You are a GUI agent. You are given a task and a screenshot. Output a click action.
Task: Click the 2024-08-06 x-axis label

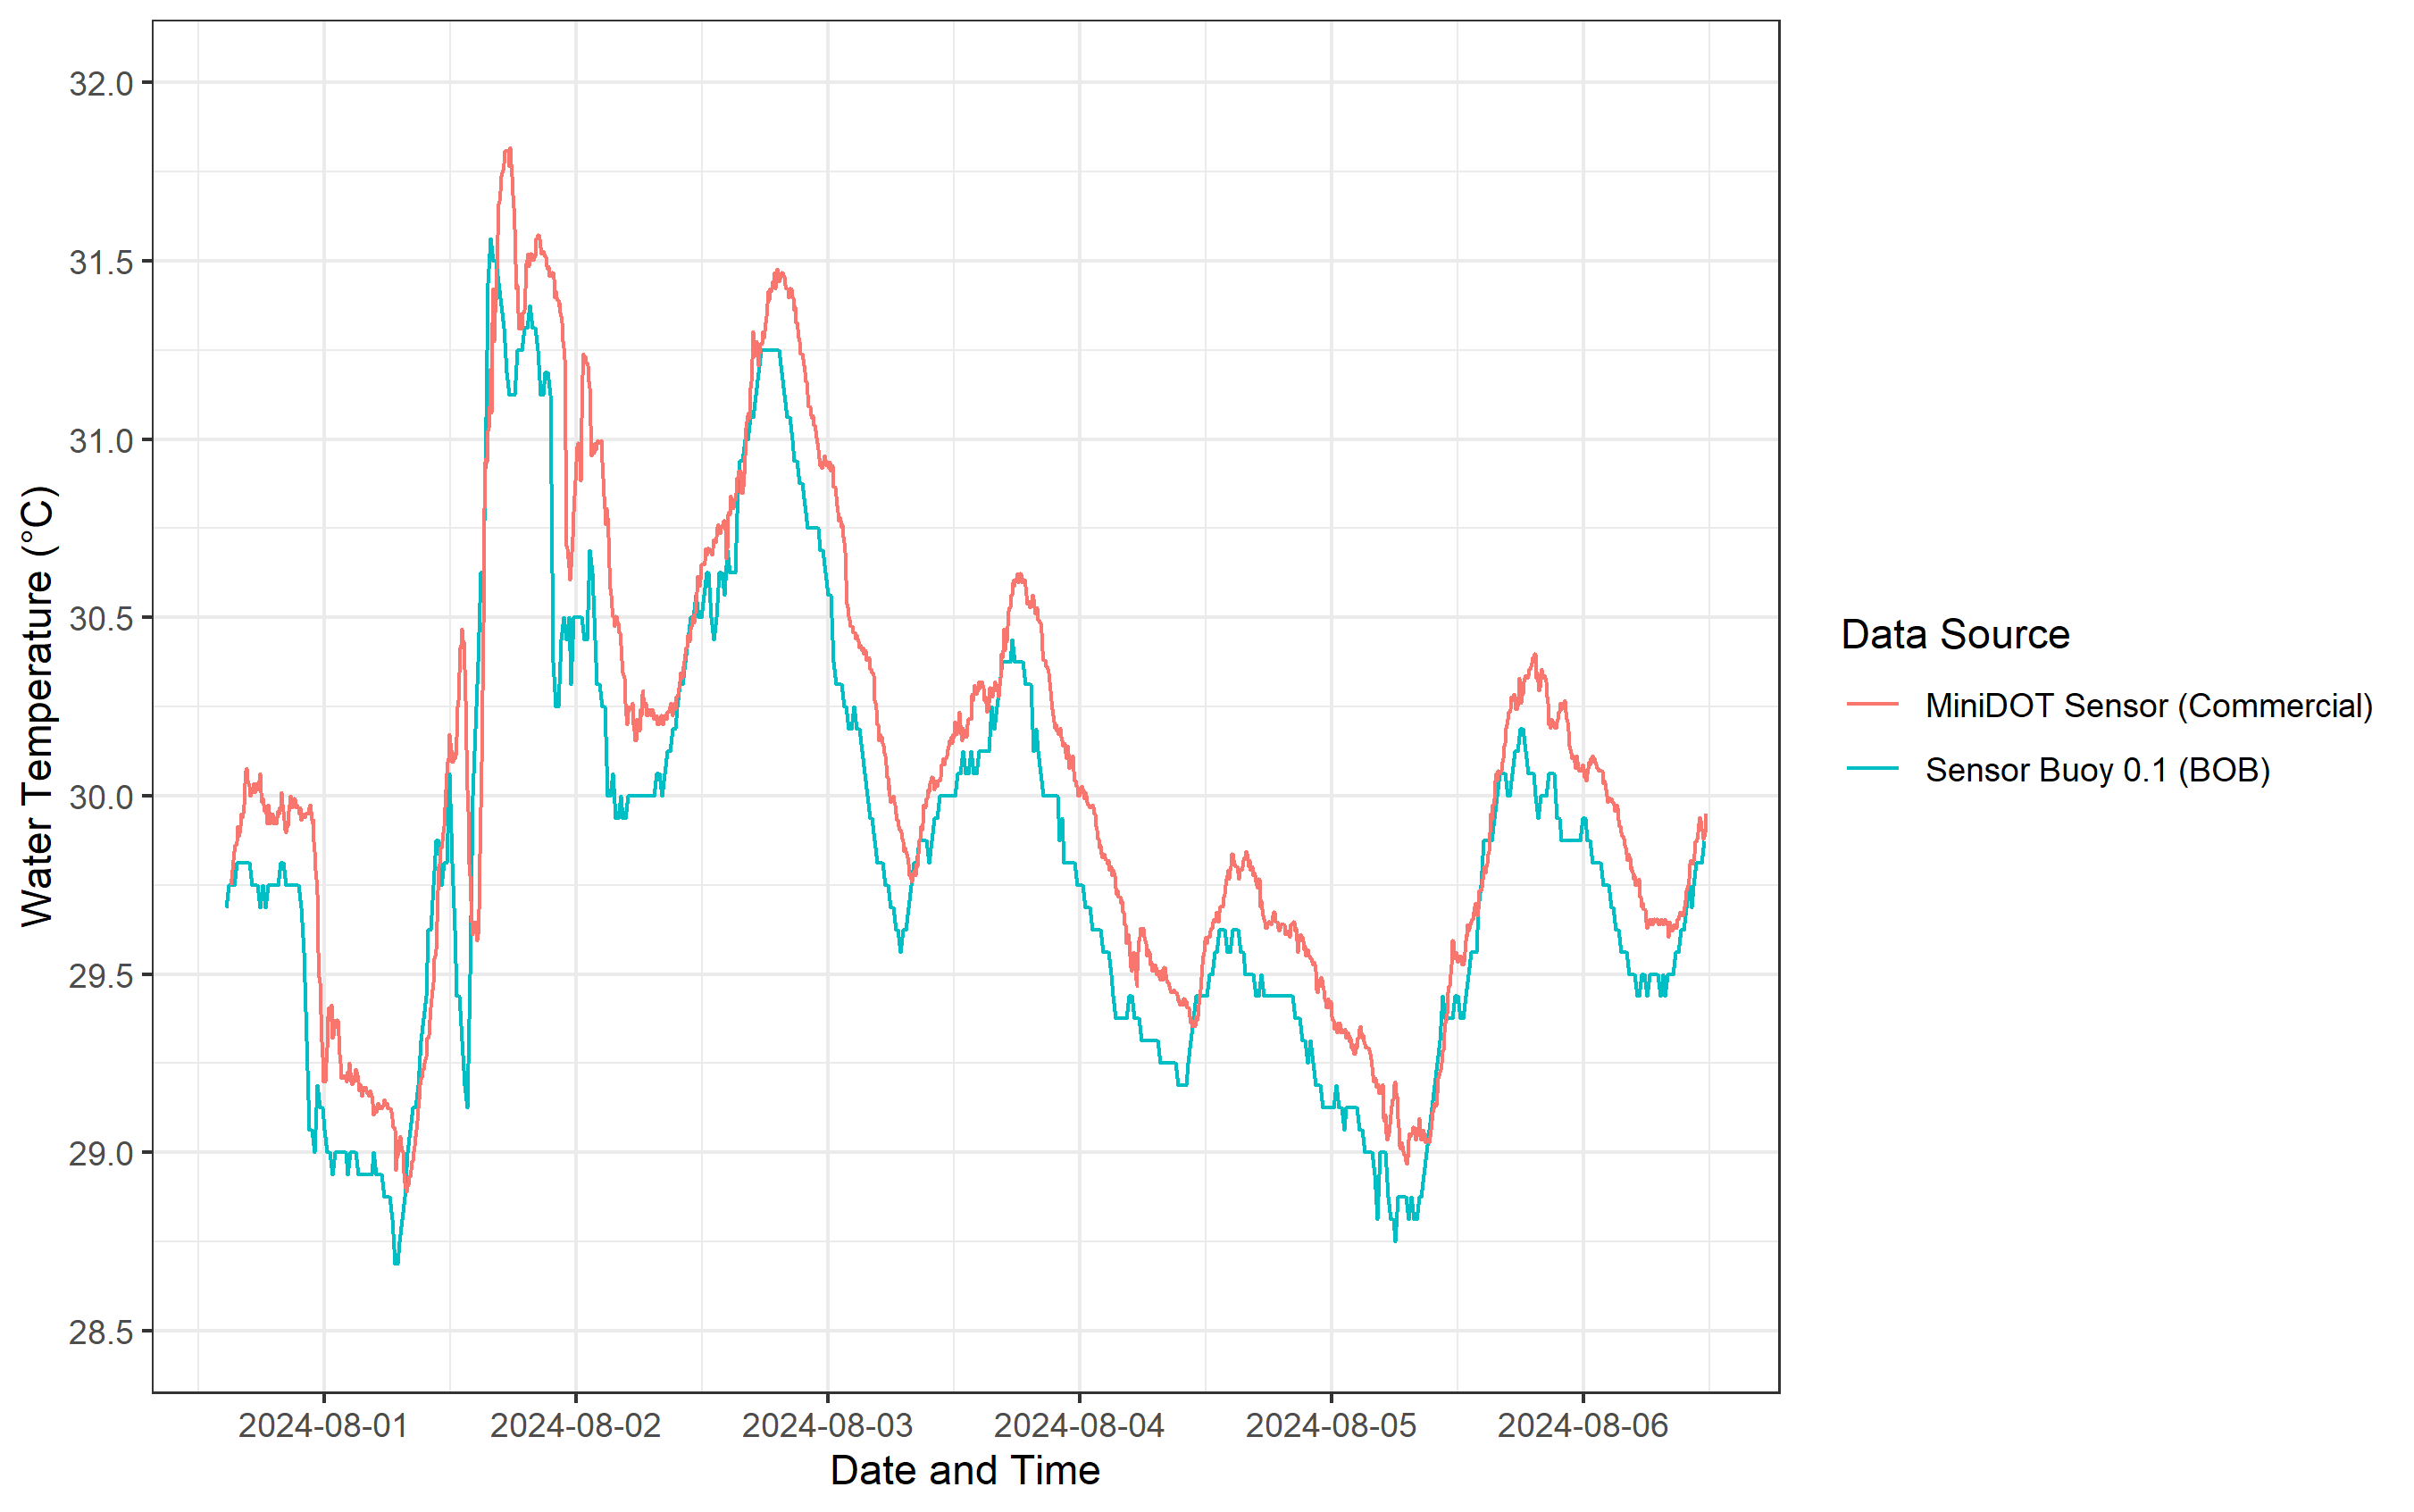(1583, 1425)
